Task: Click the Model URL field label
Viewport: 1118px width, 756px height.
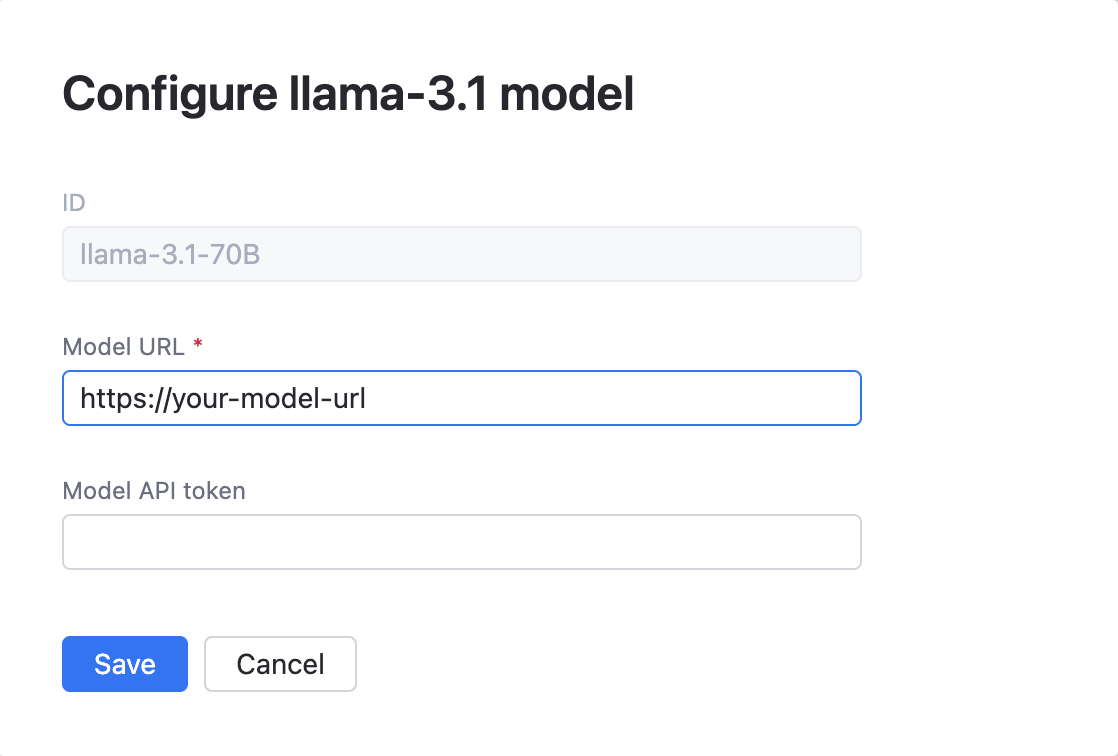Action: click(x=122, y=346)
